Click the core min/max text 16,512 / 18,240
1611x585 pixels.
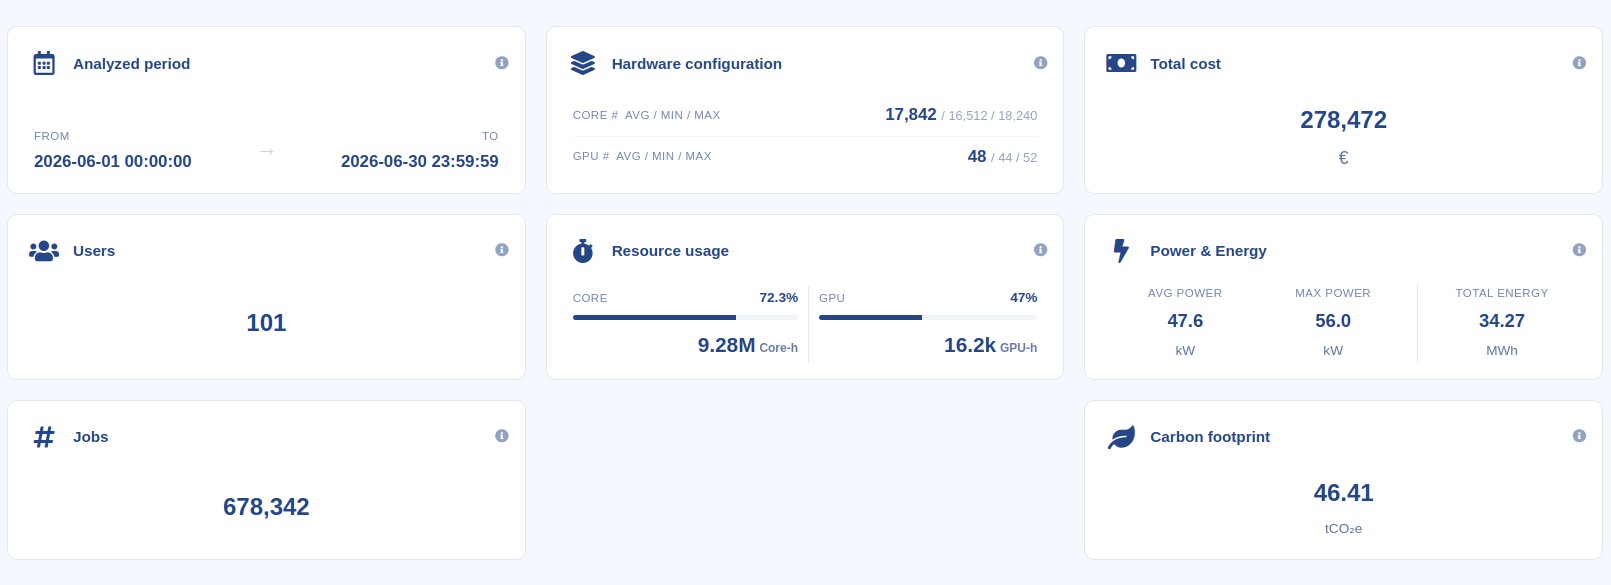993,116
